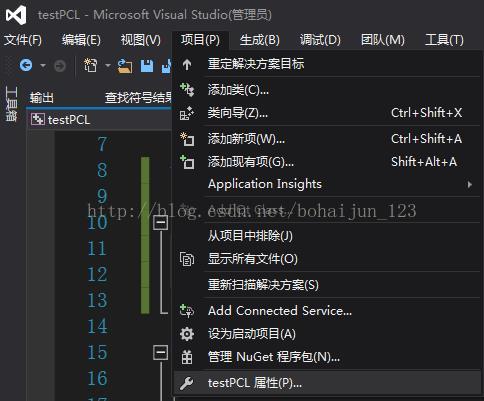The image size is (484, 401).
Task: Choose 重新扫描解决方案(S) menu entry
Action: [328, 285]
